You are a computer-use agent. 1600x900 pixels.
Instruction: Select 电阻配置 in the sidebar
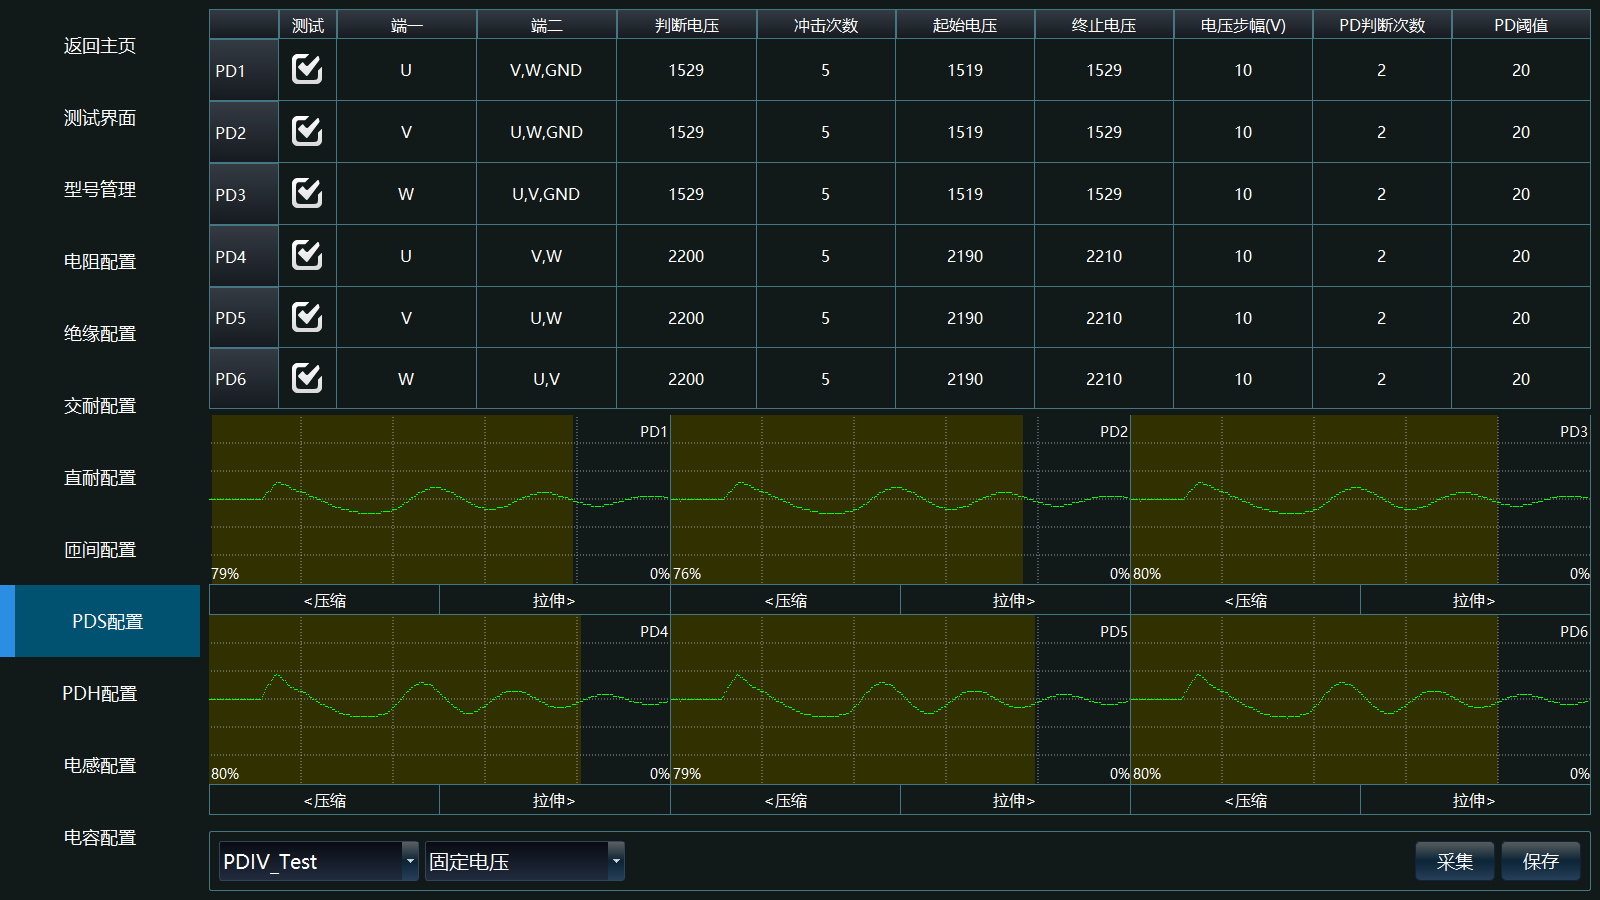[100, 261]
